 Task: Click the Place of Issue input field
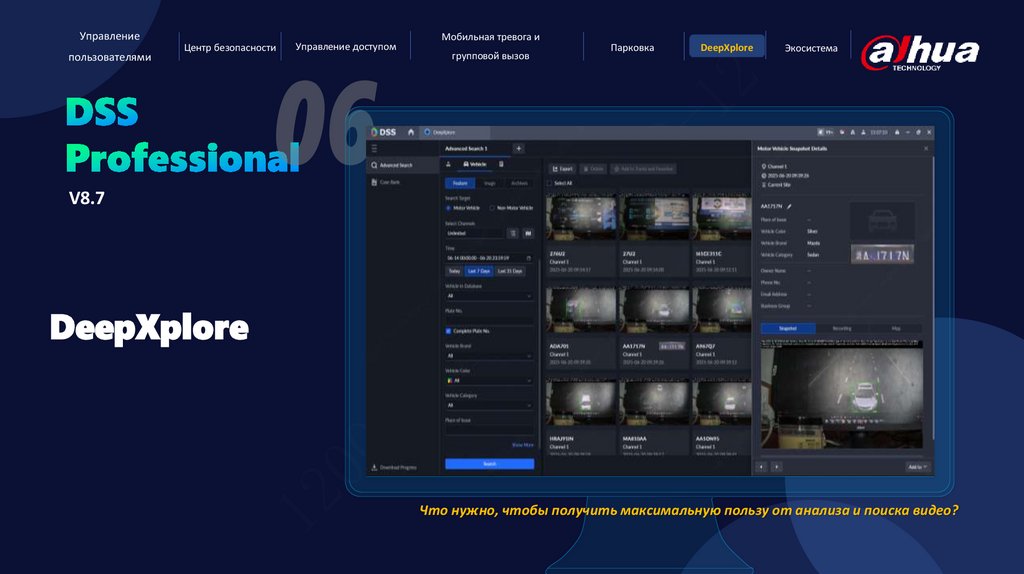tap(489, 430)
